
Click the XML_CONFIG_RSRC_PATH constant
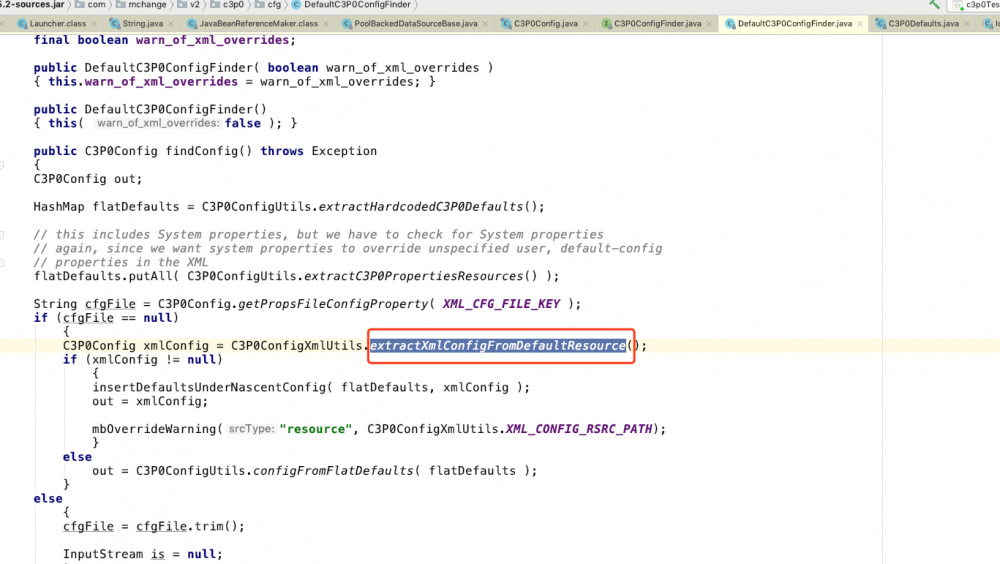coord(579,429)
